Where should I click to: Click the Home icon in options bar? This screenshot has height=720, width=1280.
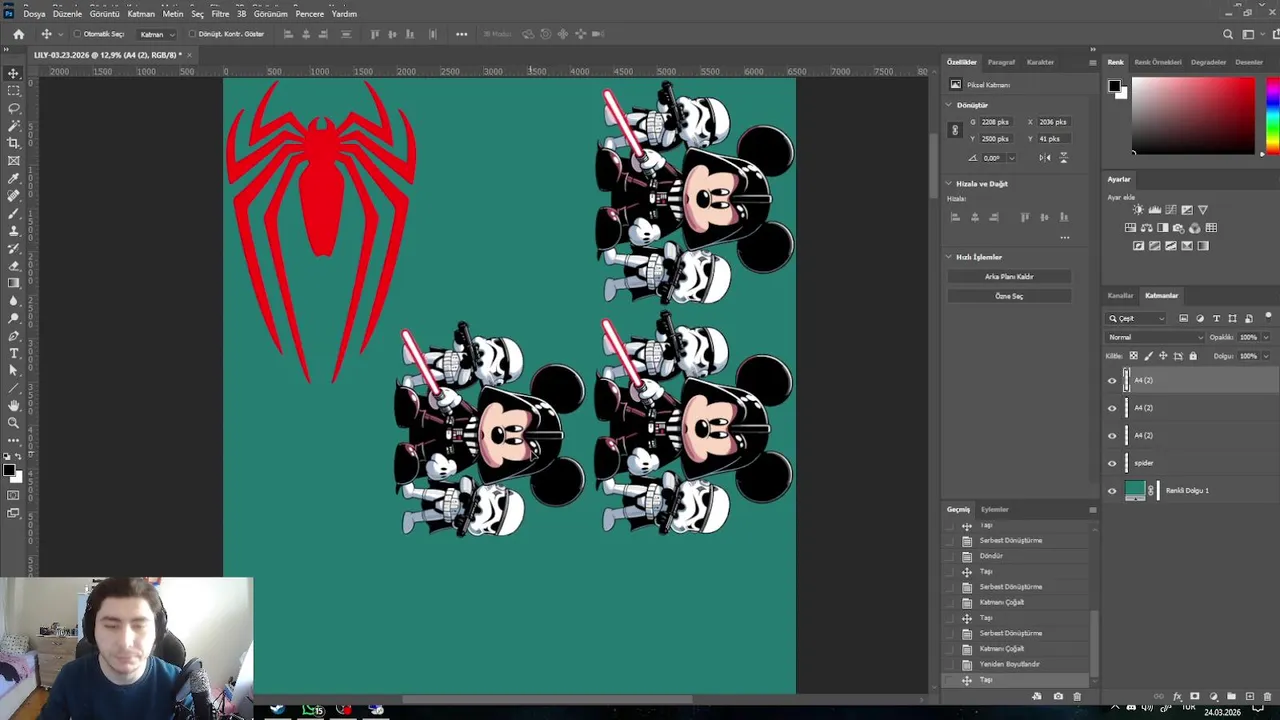coord(18,34)
